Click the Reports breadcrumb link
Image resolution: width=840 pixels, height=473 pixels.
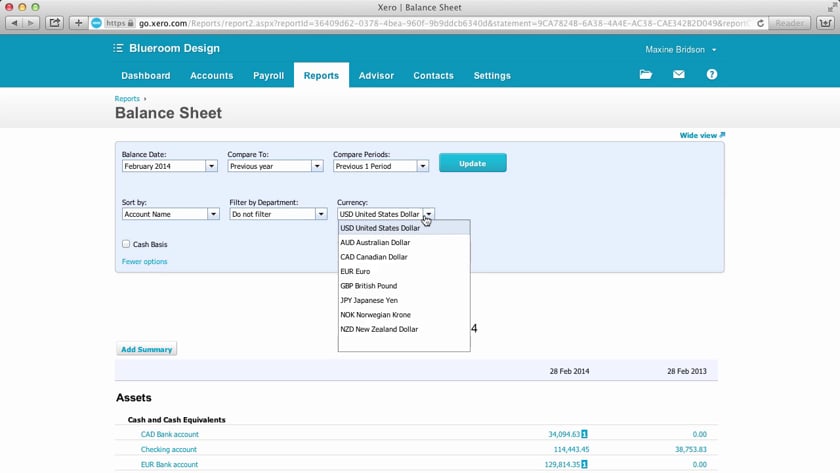tap(127, 99)
